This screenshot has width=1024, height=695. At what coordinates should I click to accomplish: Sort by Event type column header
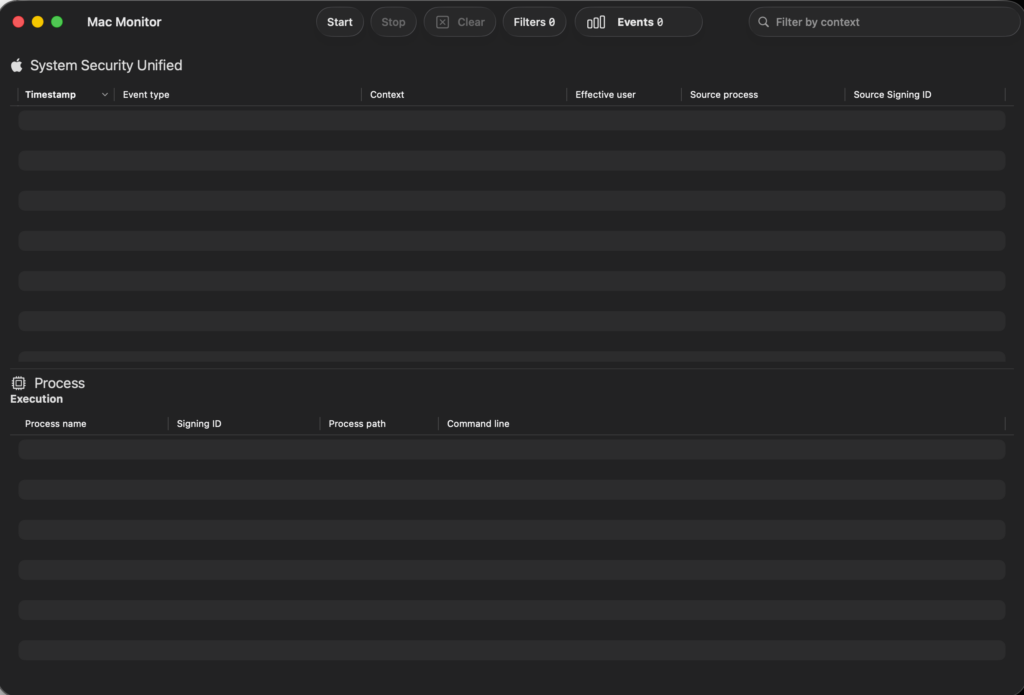coord(146,95)
